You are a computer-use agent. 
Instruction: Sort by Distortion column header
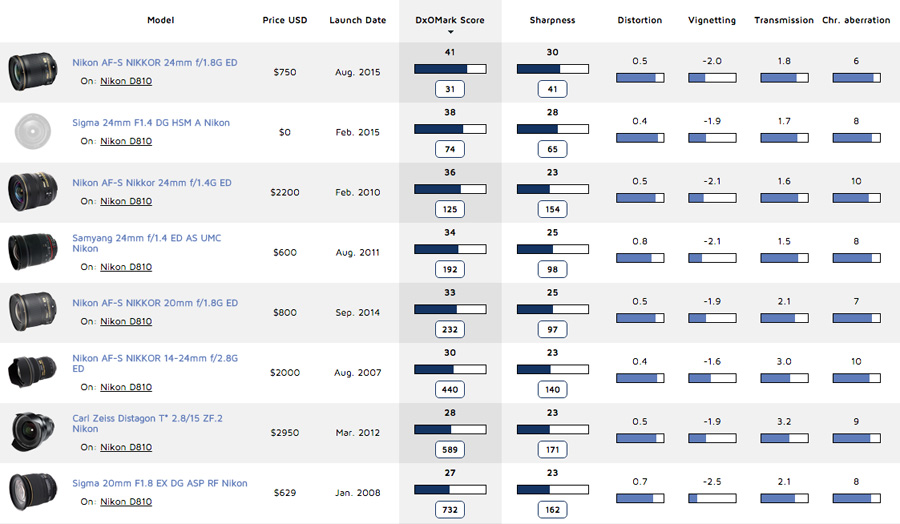coord(640,20)
